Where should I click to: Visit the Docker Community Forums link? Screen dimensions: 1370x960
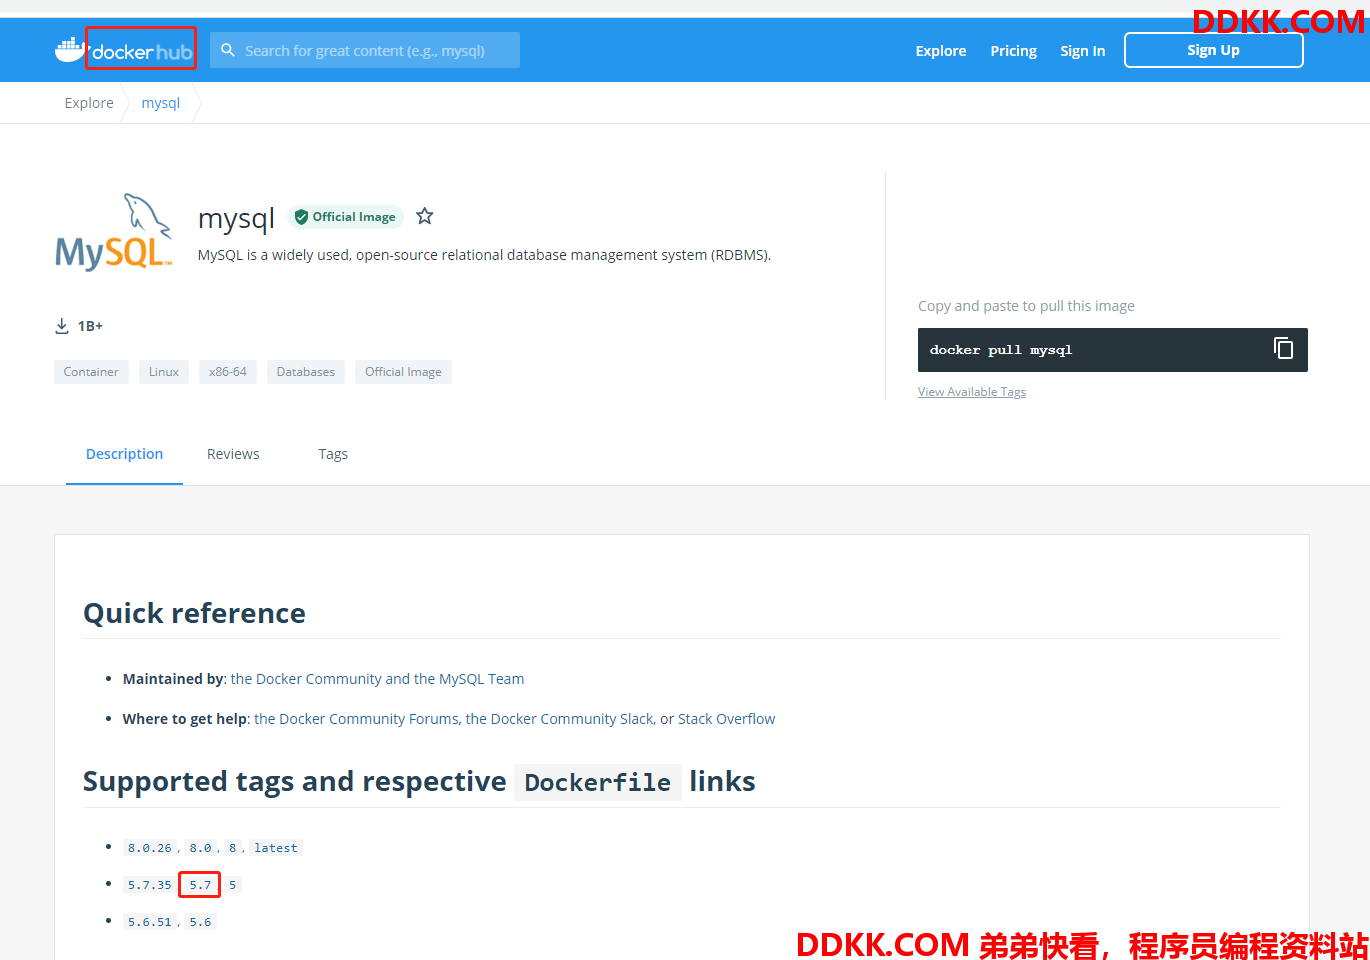point(356,719)
